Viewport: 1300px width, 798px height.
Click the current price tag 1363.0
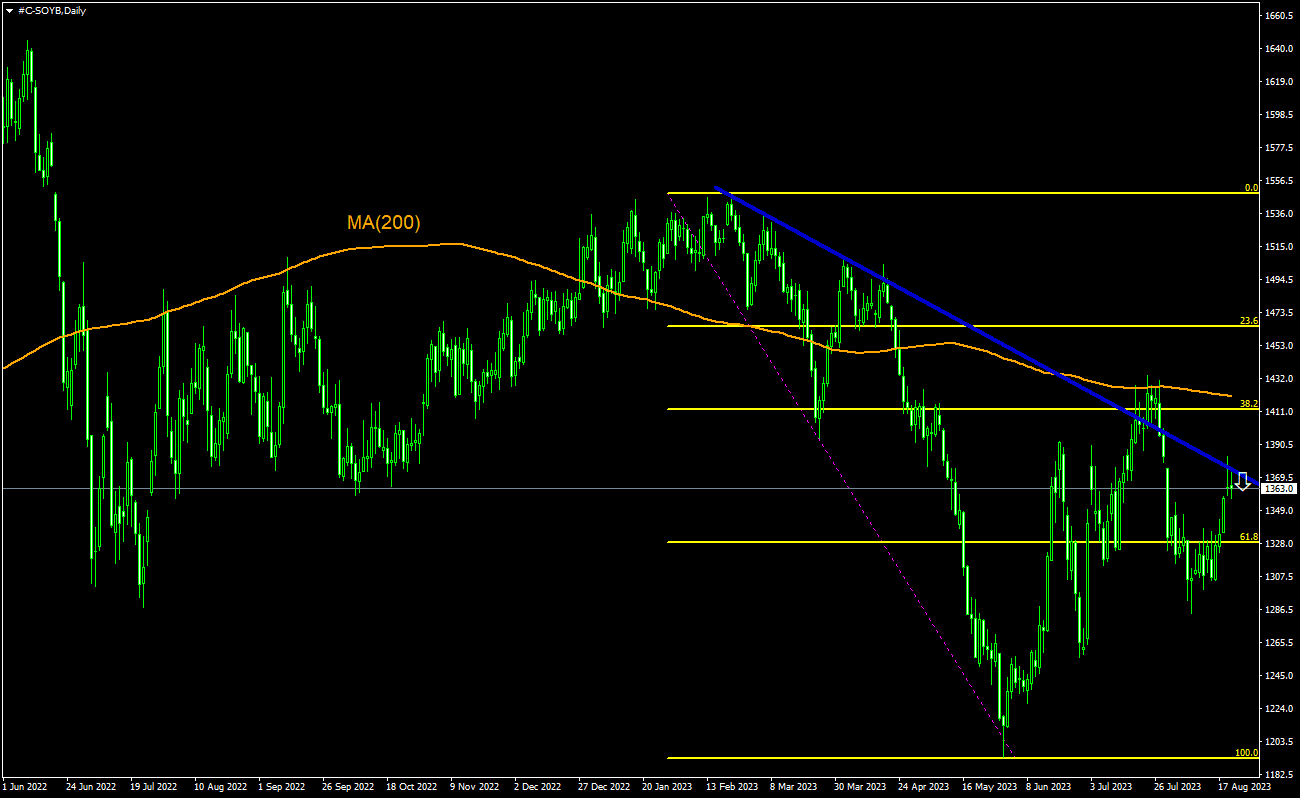pyautogui.click(x=1280, y=489)
